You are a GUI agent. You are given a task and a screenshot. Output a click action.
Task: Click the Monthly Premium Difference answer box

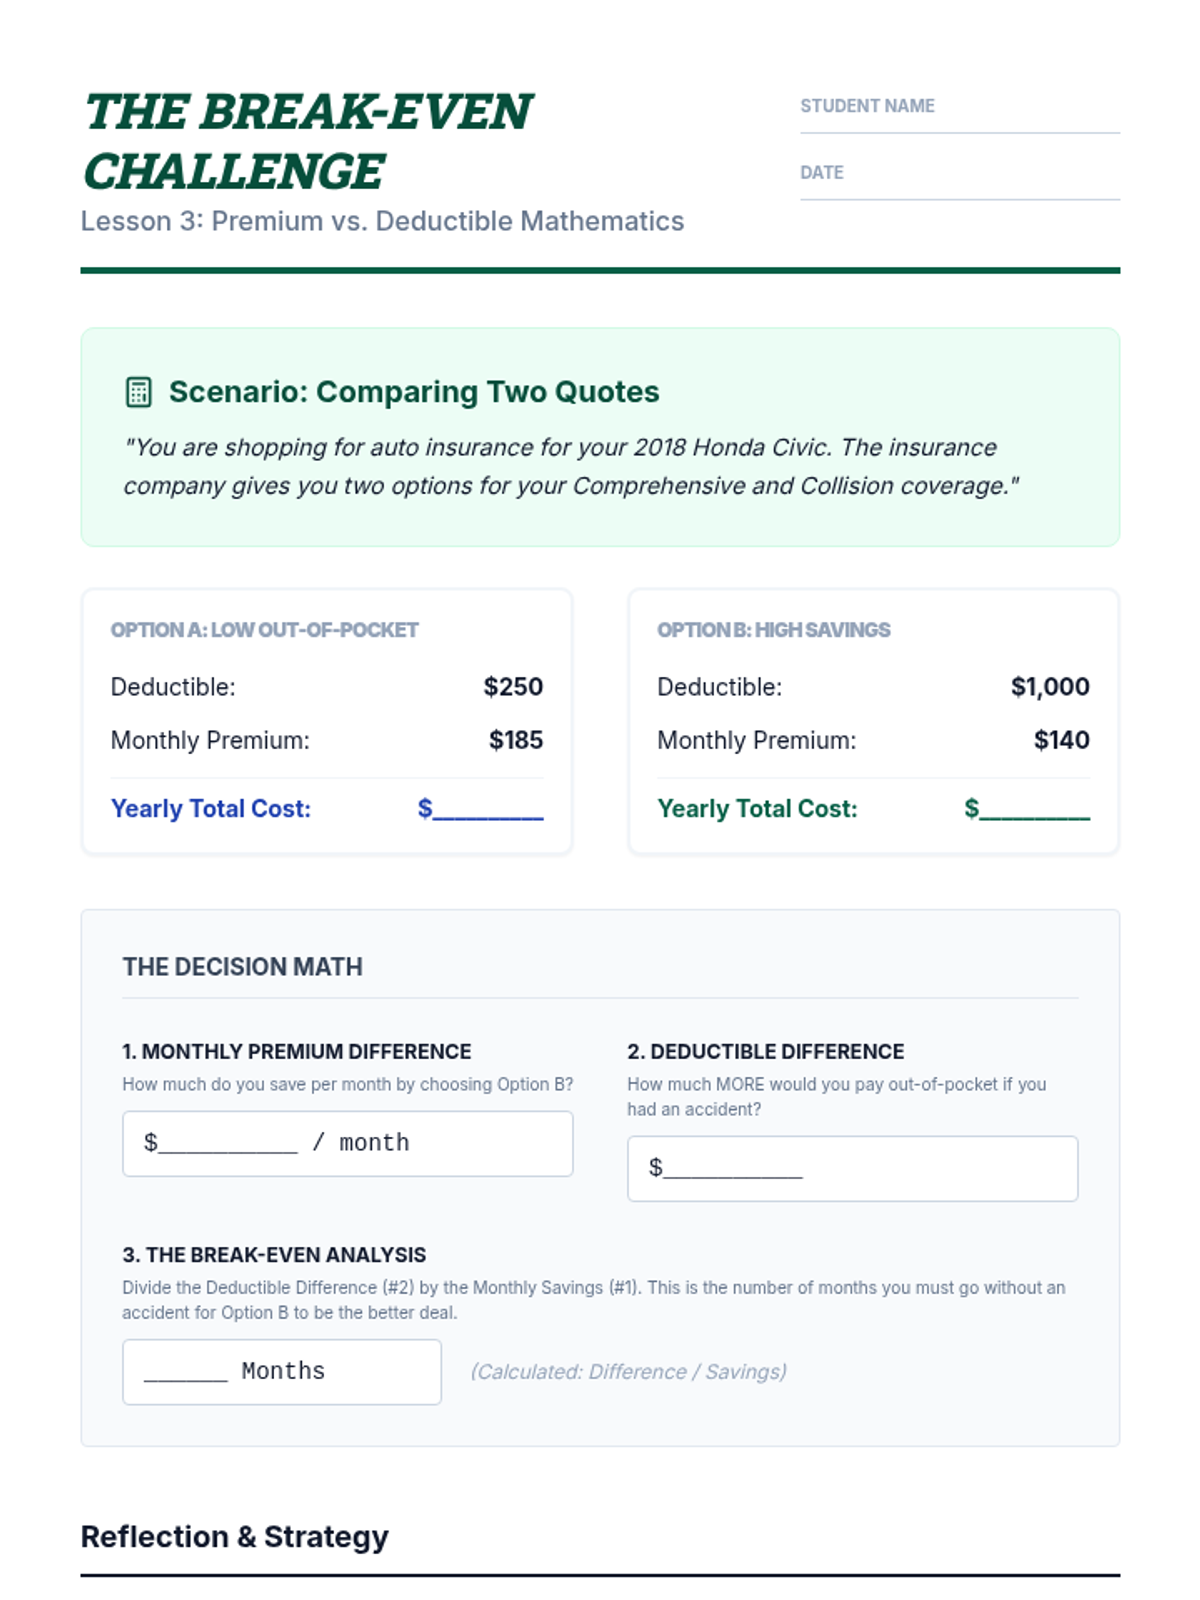[347, 1143]
